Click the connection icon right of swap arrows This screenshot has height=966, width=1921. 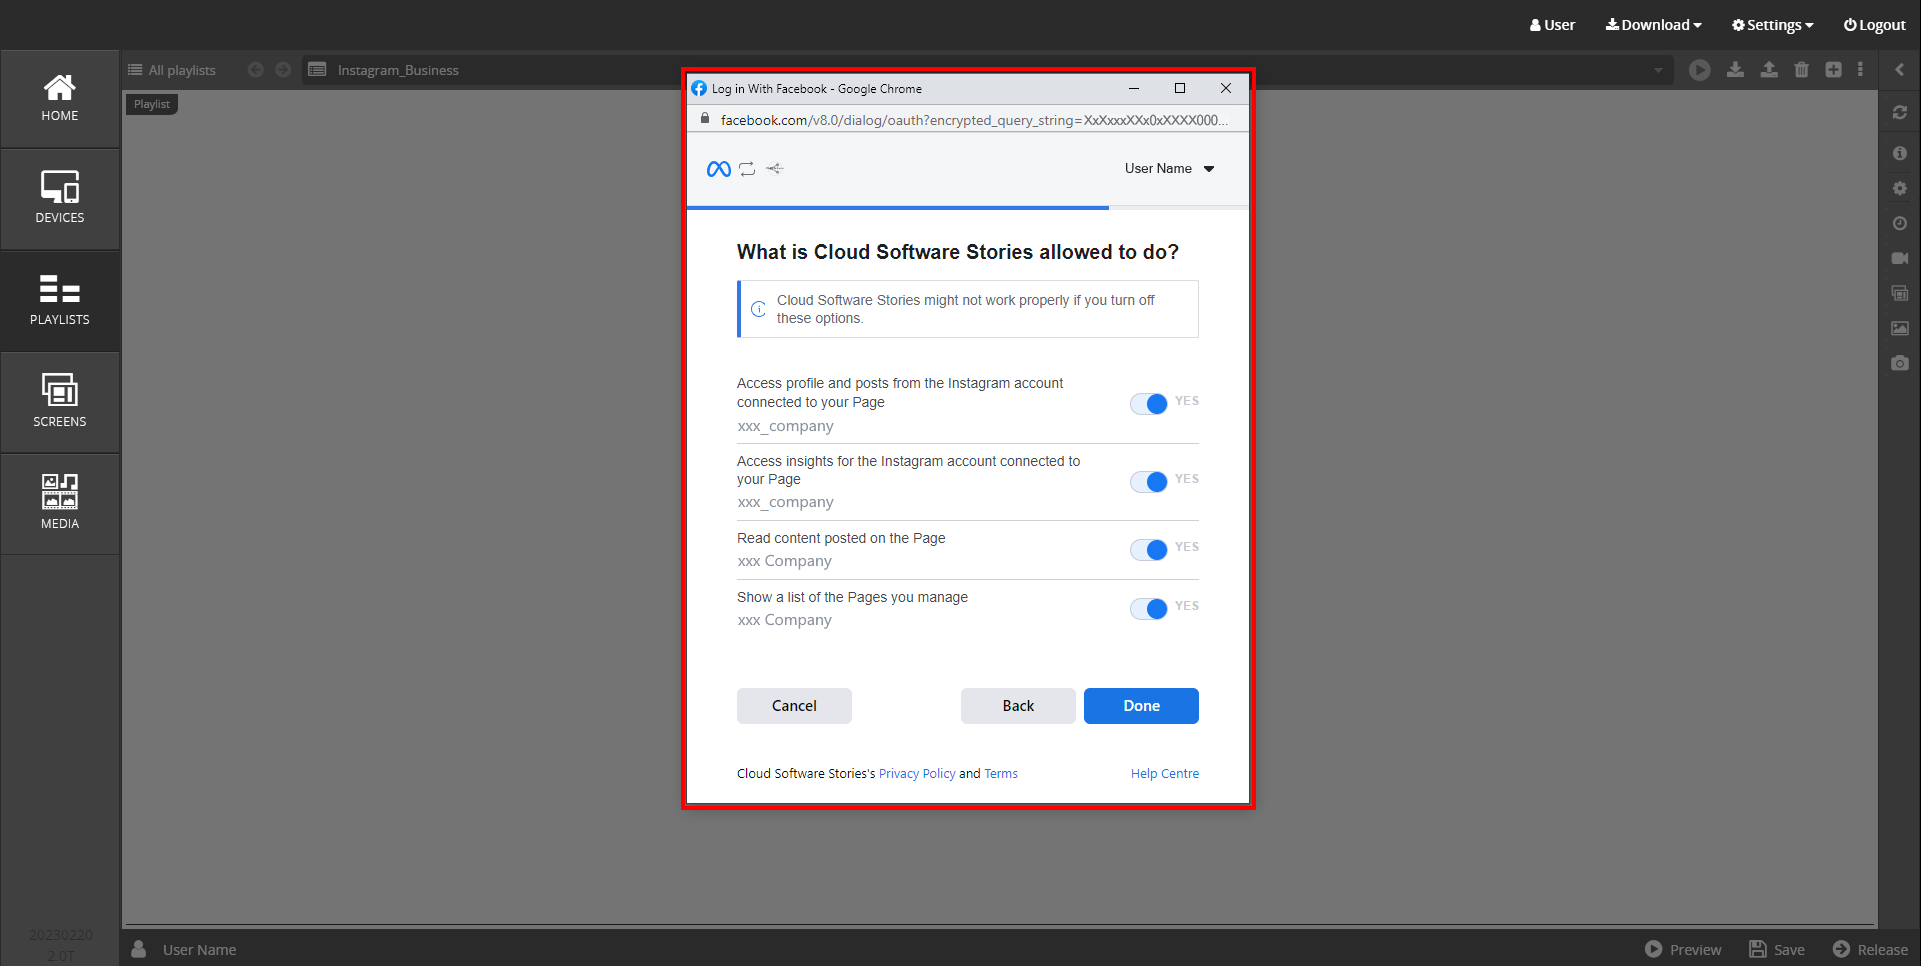(x=775, y=169)
